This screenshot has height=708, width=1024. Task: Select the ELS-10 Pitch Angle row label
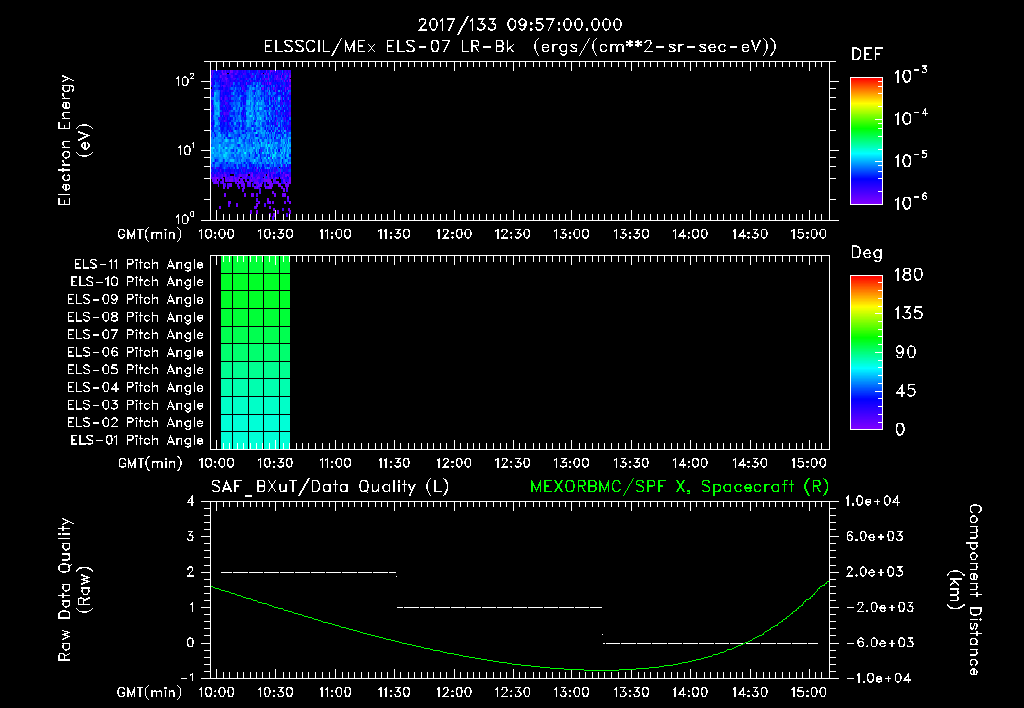137,282
